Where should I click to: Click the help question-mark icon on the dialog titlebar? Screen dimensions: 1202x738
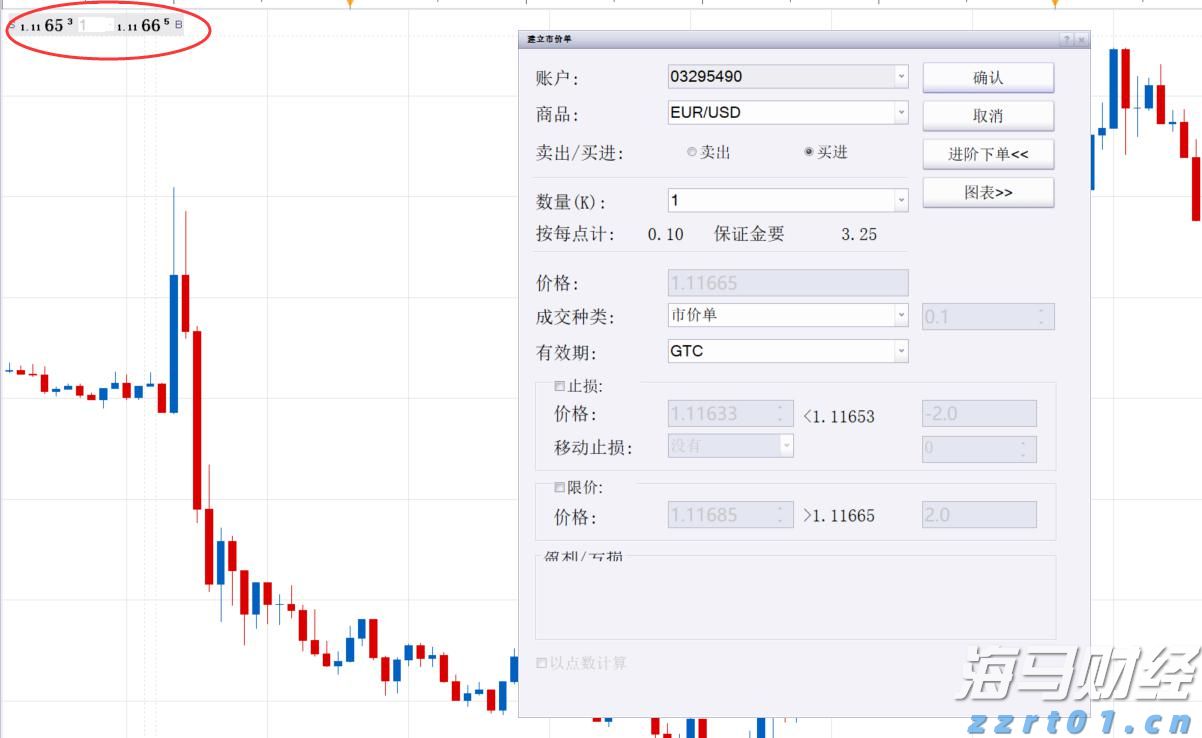click(x=1065, y=40)
